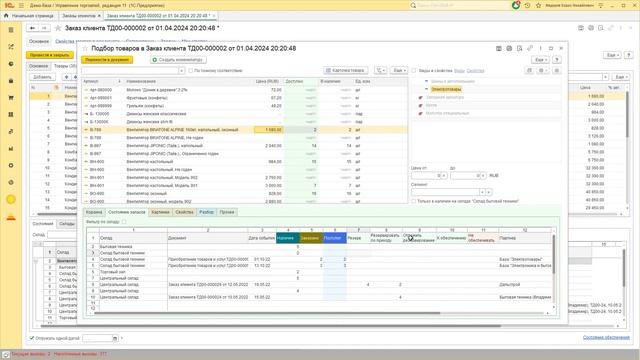Click the 1C logo icon in title bar

[9, 5]
